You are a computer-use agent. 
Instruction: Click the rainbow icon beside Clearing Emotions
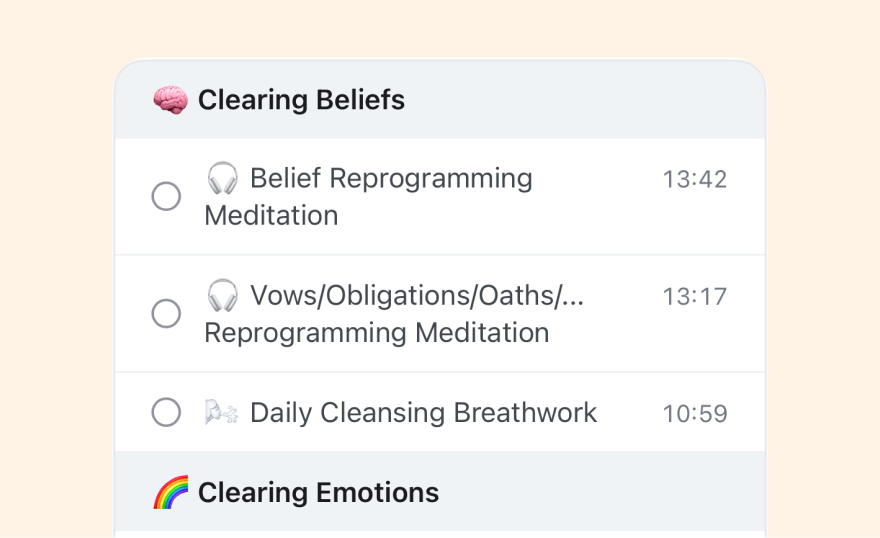coord(170,493)
